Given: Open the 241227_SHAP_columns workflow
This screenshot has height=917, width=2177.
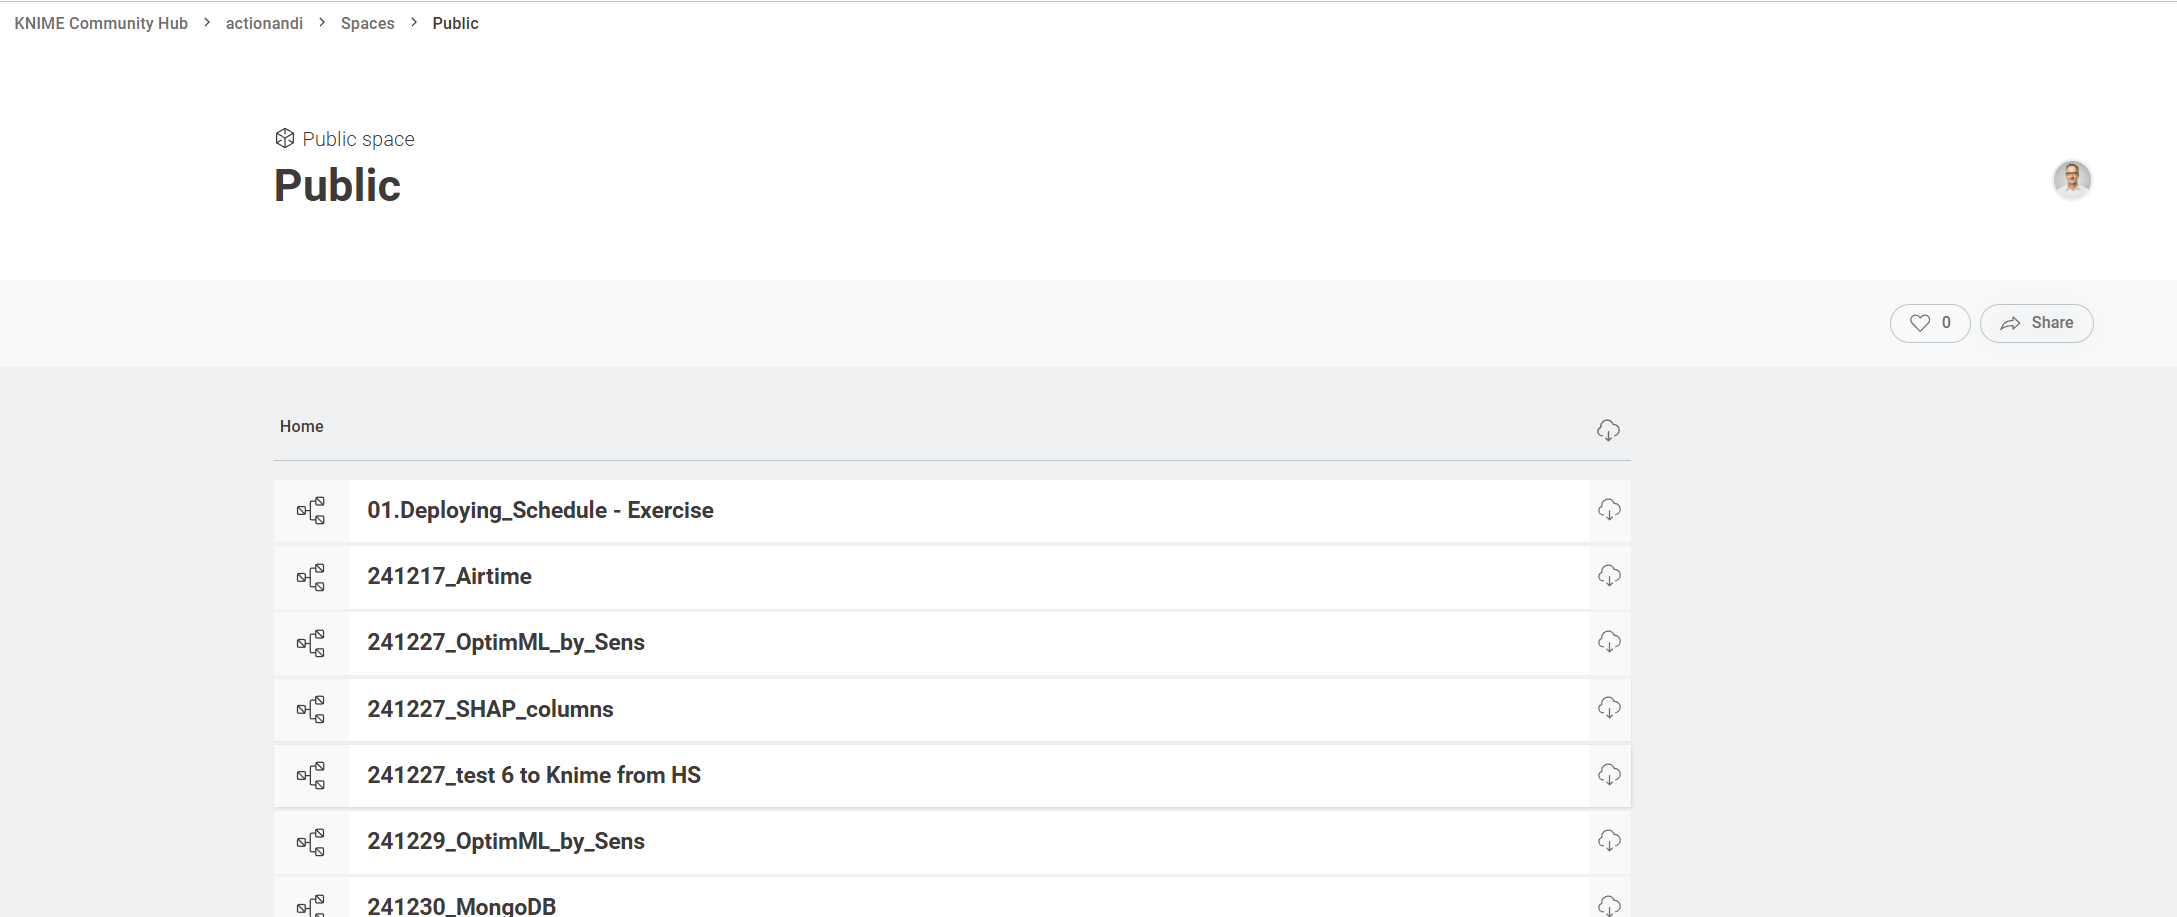Looking at the screenshot, I should click(490, 709).
